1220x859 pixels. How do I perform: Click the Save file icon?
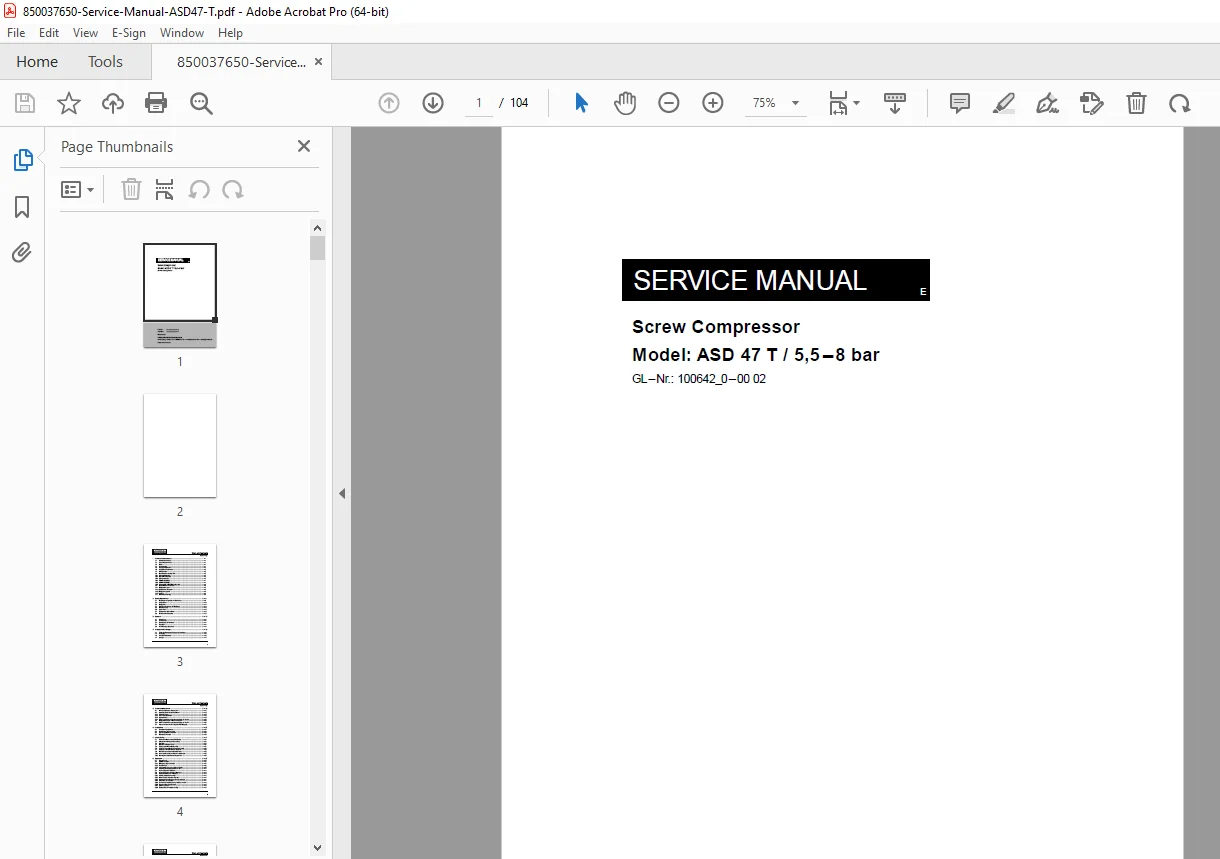coord(25,103)
